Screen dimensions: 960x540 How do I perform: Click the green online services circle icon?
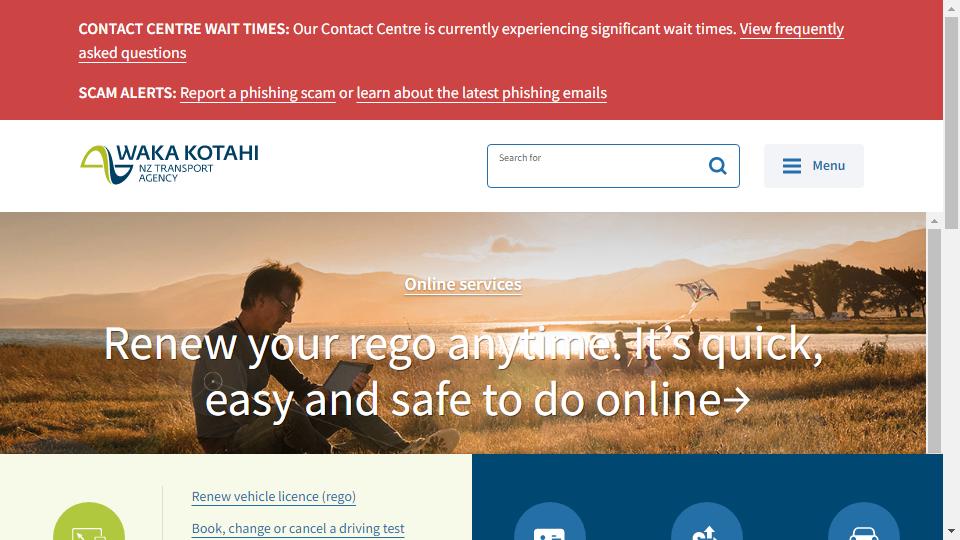click(x=89, y=521)
